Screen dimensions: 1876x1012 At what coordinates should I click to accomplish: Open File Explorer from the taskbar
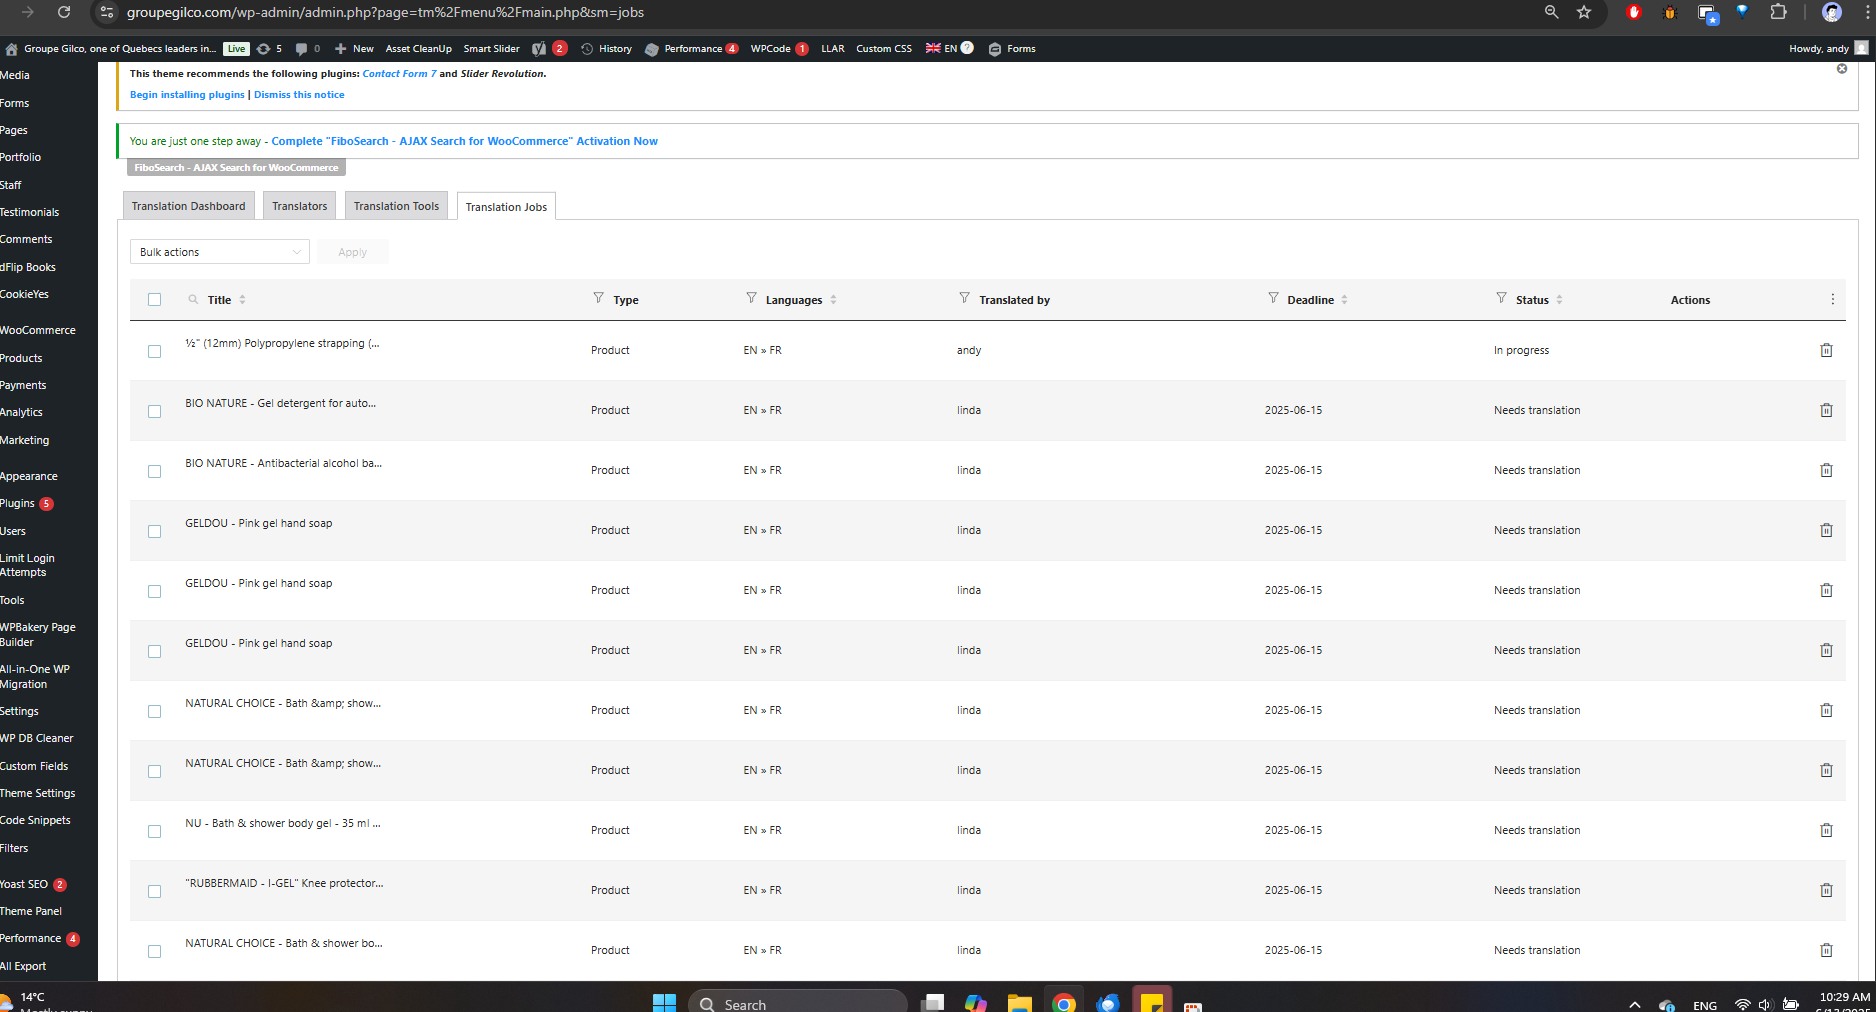(x=1019, y=1003)
